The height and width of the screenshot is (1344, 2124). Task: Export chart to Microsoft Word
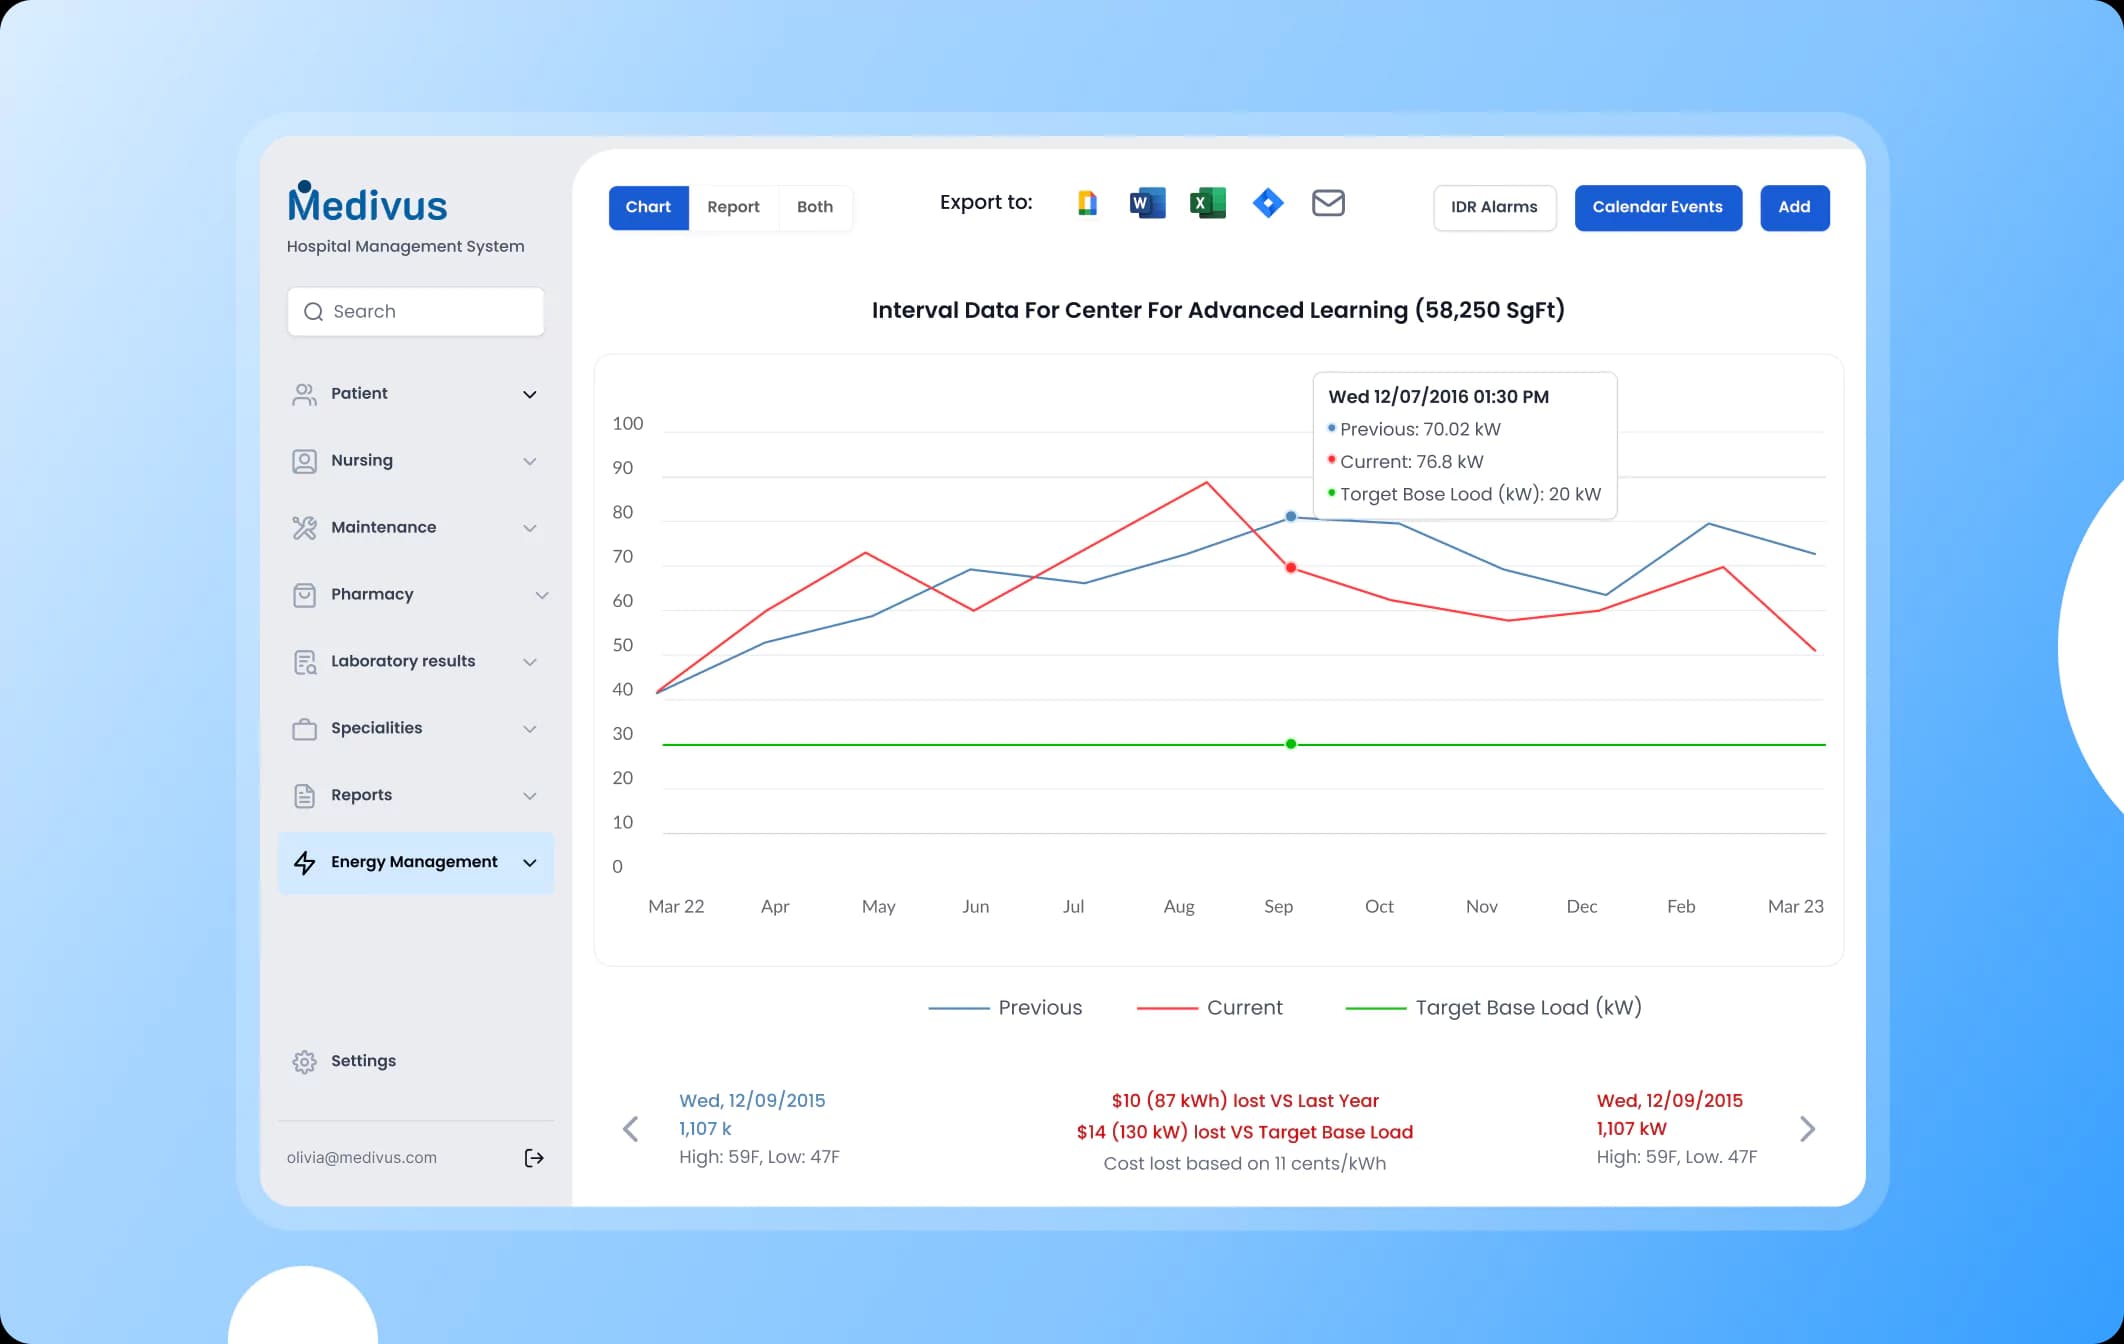1147,203
